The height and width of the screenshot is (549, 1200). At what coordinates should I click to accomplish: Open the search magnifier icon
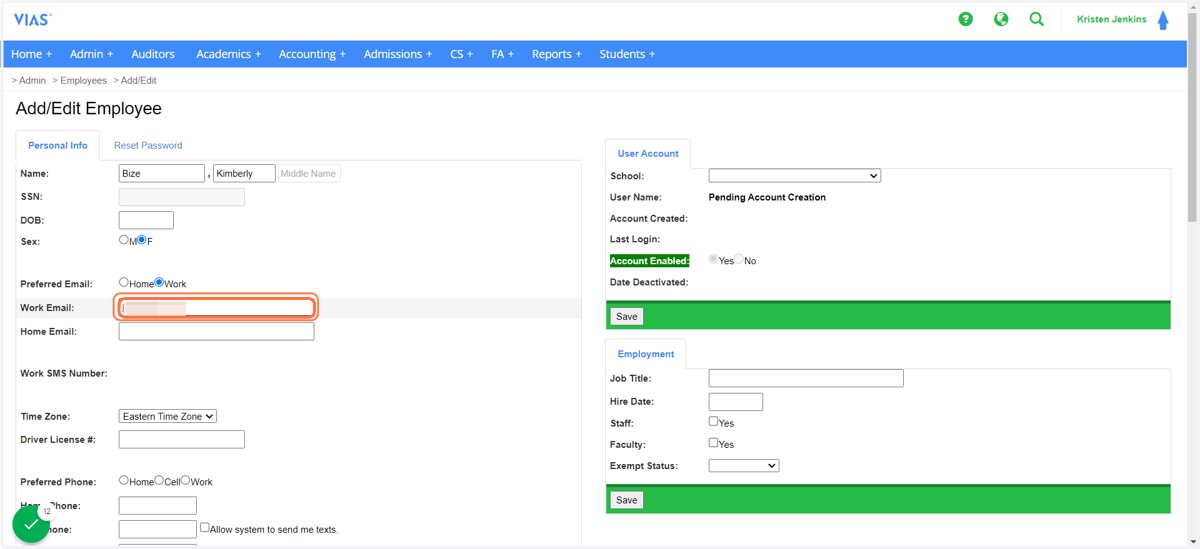coord(1037,19)
